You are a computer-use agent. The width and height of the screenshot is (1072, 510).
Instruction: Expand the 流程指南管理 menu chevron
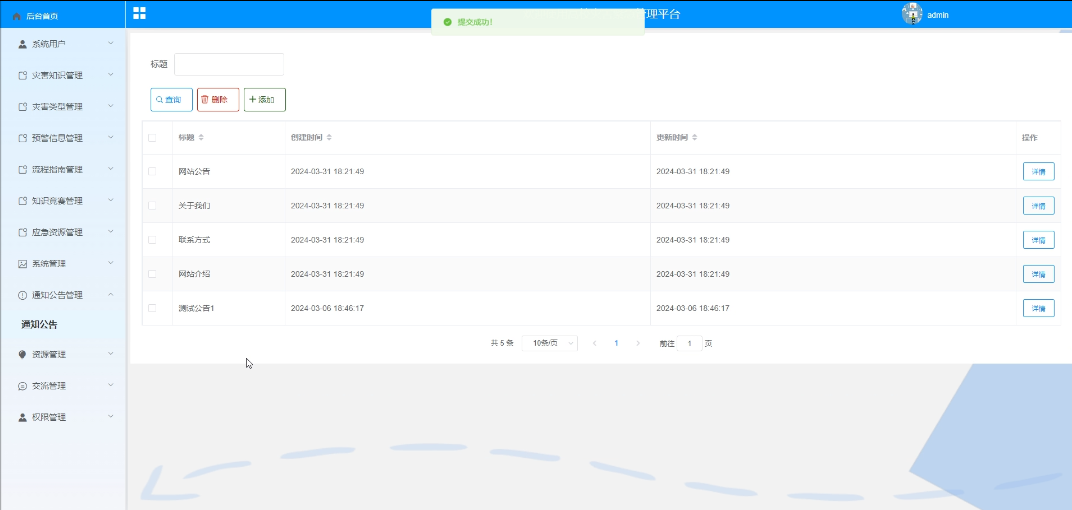pos(111,169)
